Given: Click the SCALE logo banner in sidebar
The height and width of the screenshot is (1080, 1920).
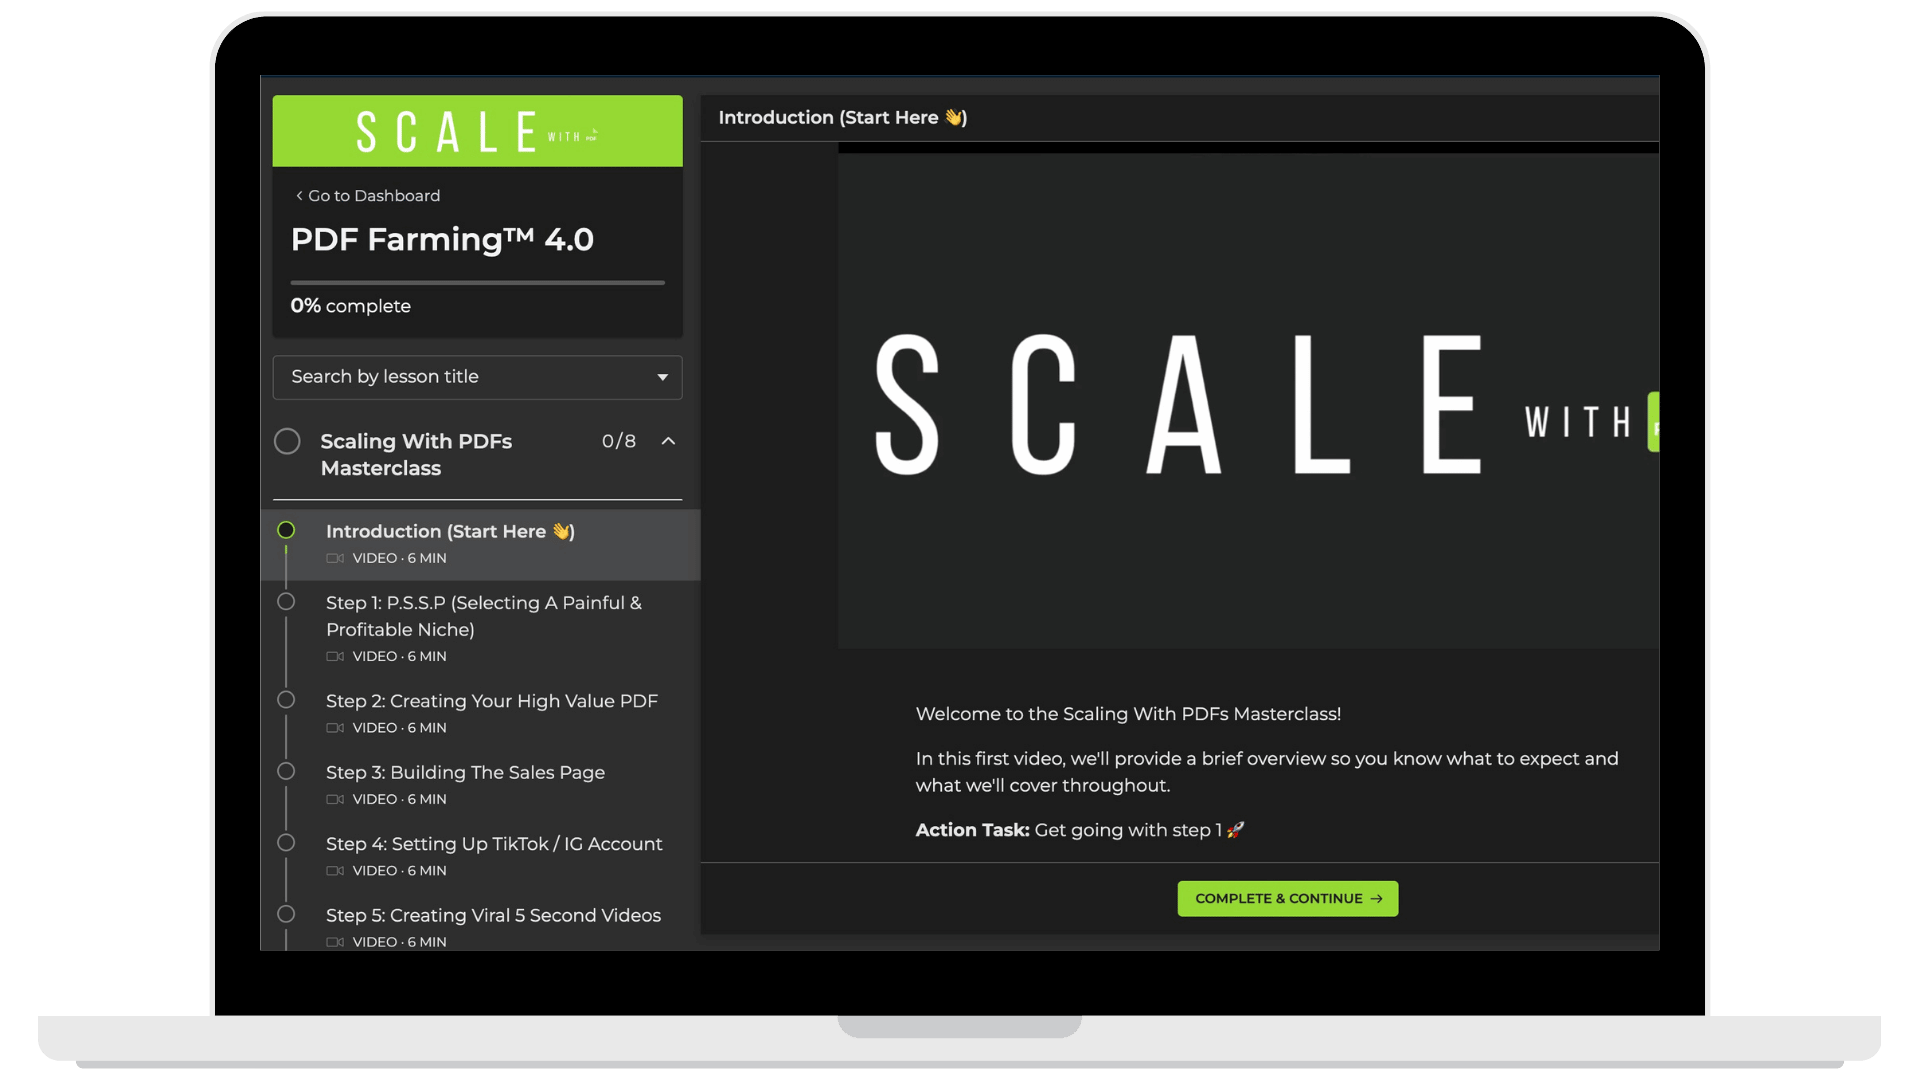Looking at the screenshot, I should coord(477,131).
